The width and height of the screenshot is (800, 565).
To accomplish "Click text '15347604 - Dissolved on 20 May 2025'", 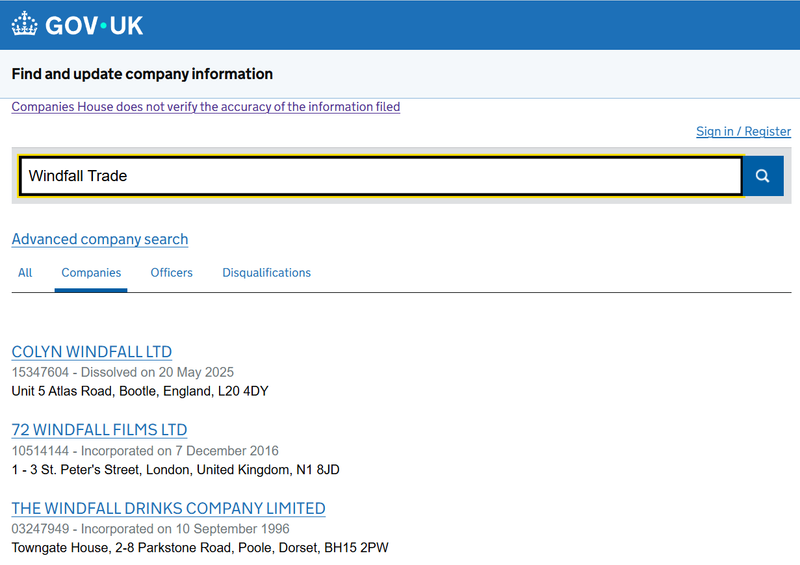I will click(x=122, y=373).
